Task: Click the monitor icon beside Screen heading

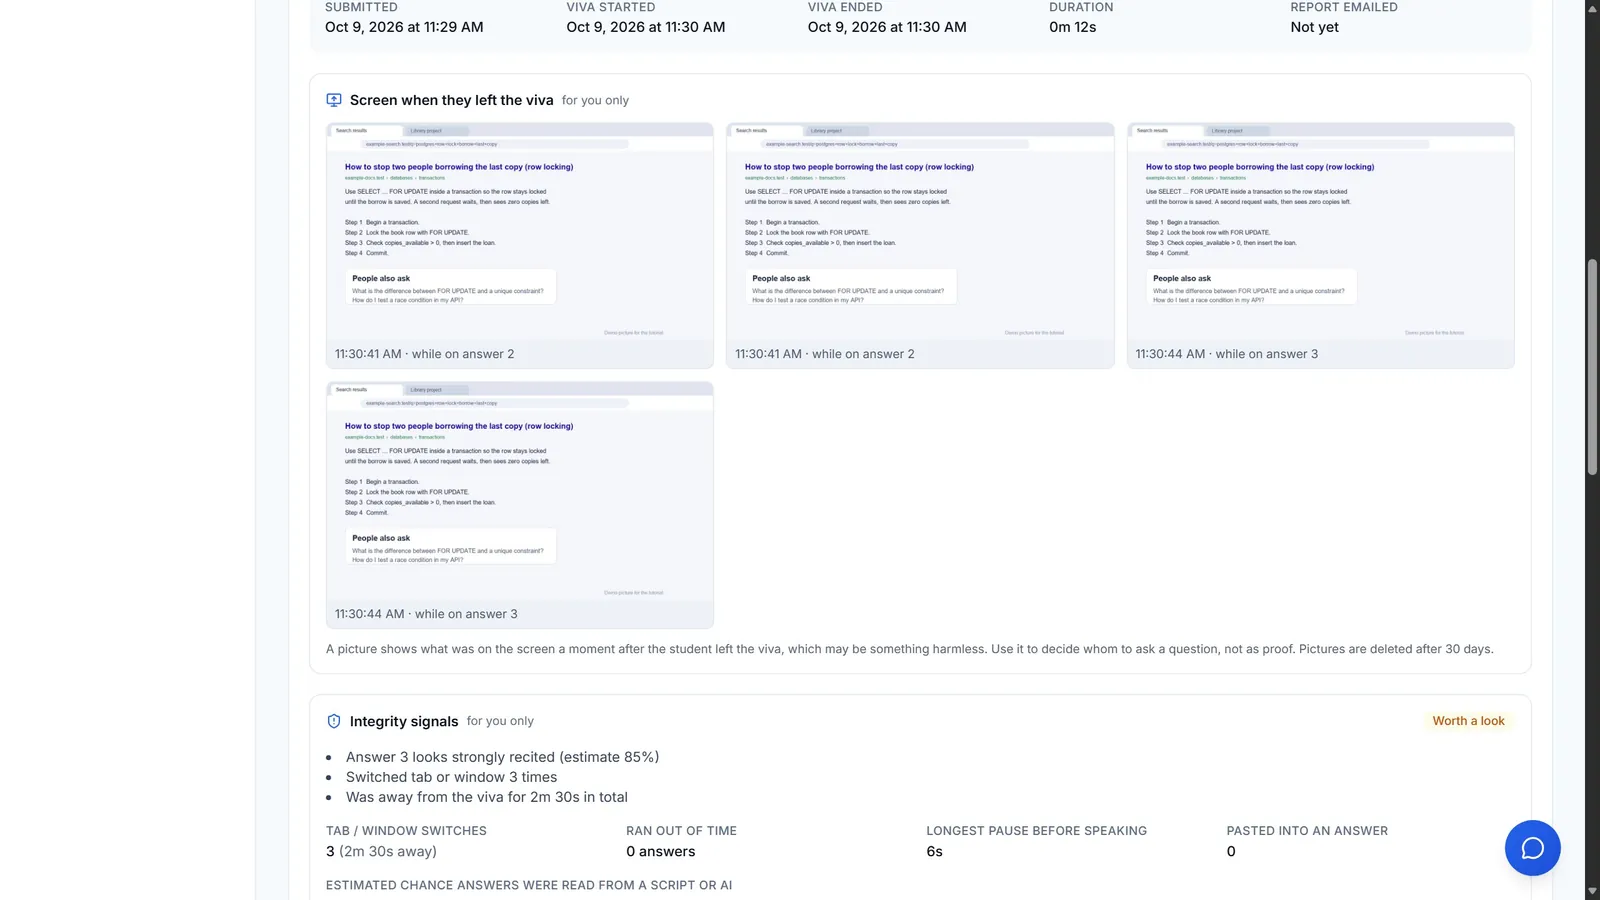Action: click(334, 100)
